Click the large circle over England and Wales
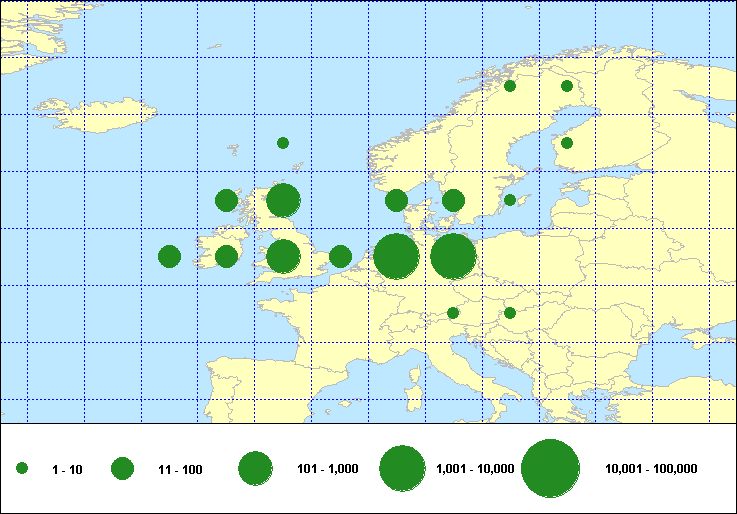Screen dimensions: 737x514 (x=283, y=257)
